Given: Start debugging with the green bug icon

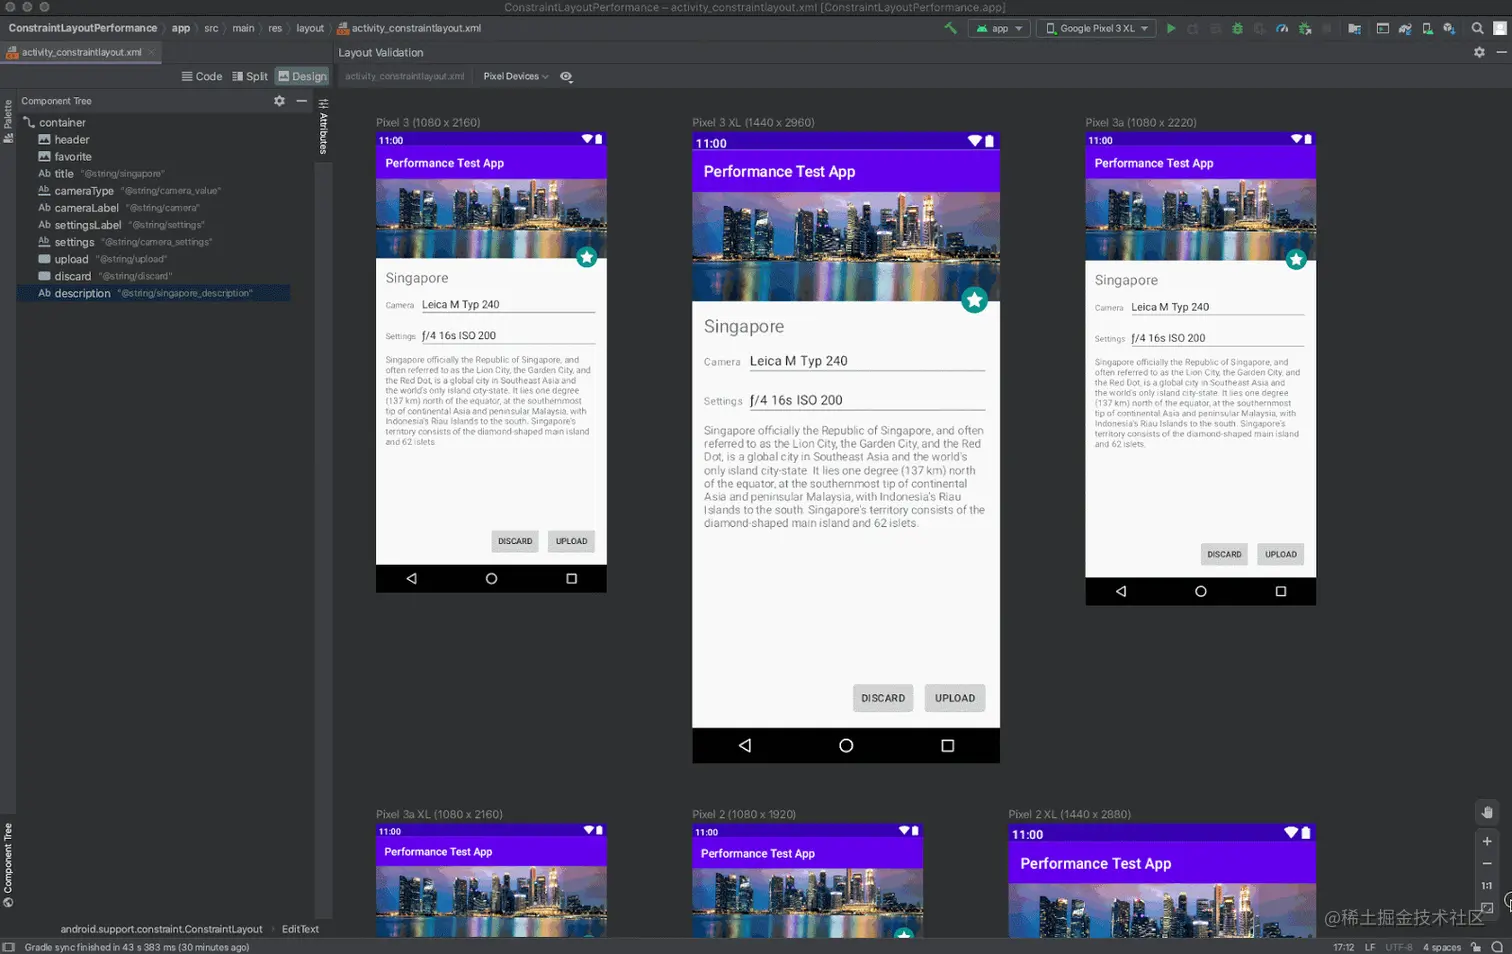Looking at the screenshot, I should click(x=1237, y=28).
